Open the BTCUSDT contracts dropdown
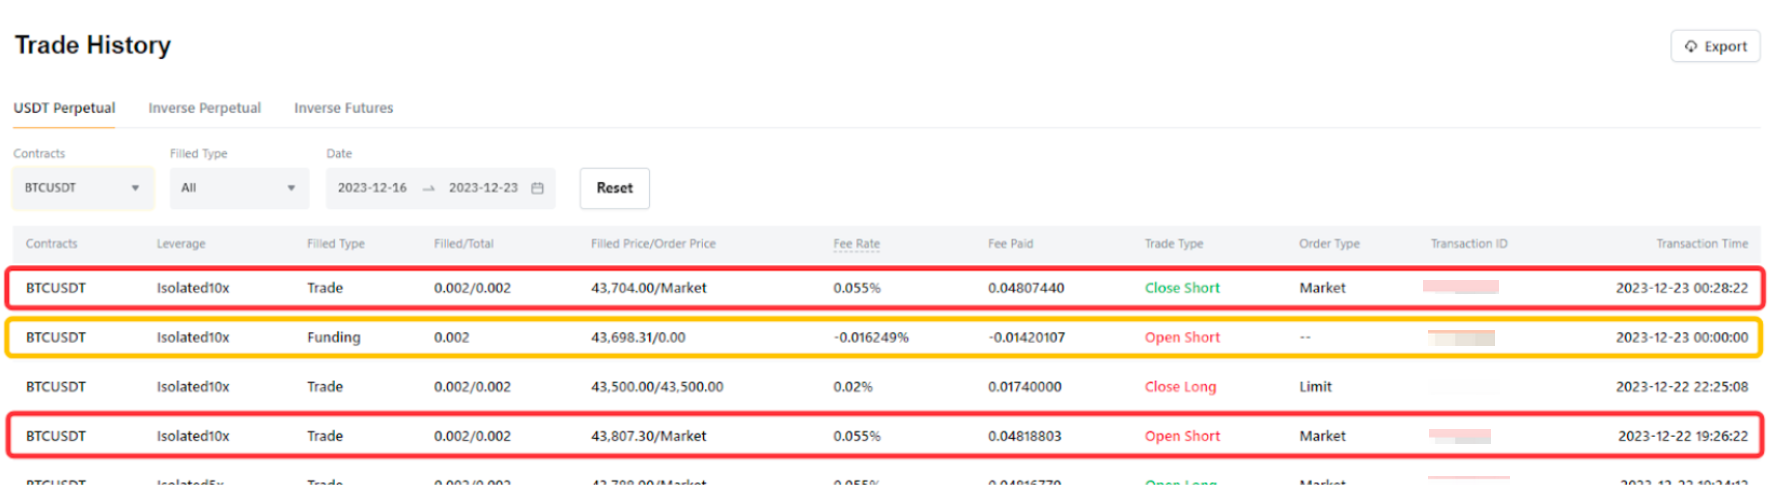 [82, 188]
